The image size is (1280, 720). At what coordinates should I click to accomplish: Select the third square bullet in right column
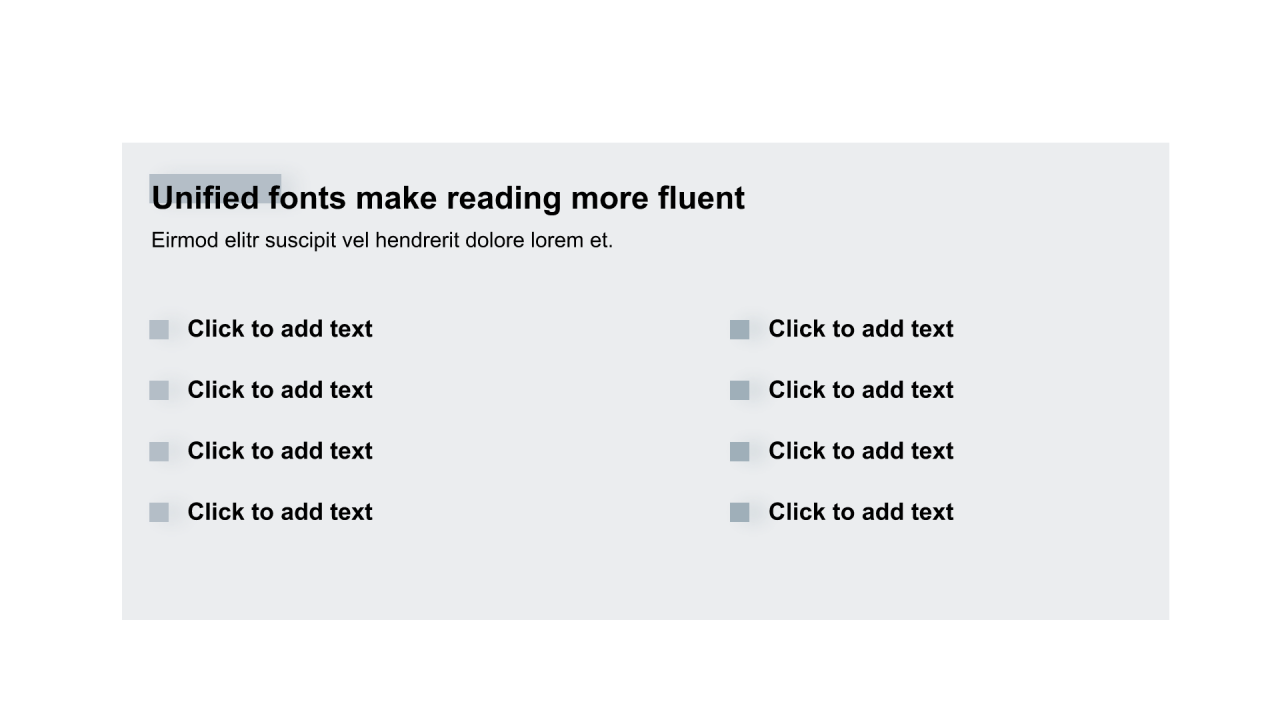tap(740, 452)
